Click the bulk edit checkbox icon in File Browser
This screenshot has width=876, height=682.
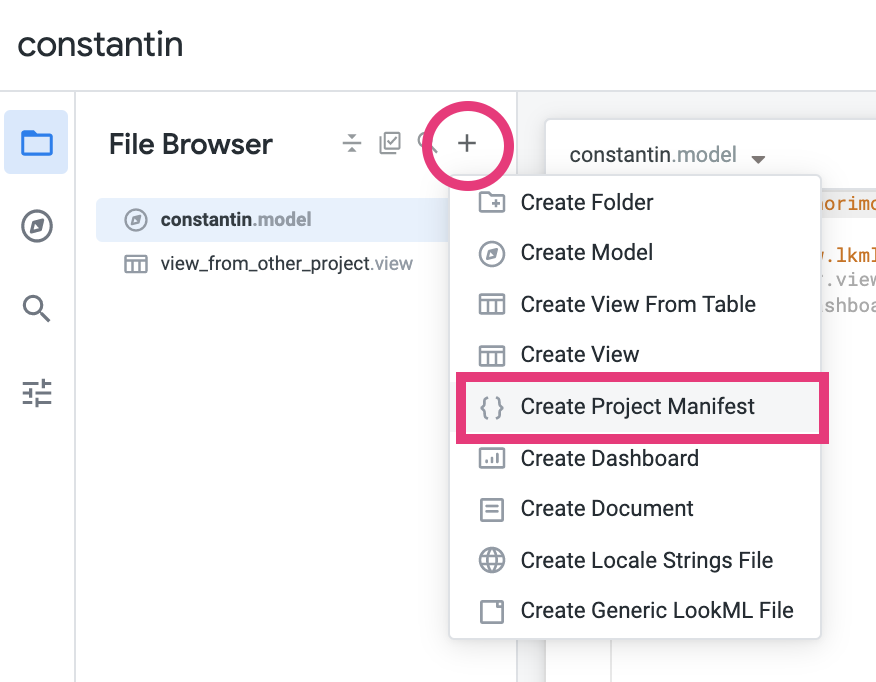[390, 143]
